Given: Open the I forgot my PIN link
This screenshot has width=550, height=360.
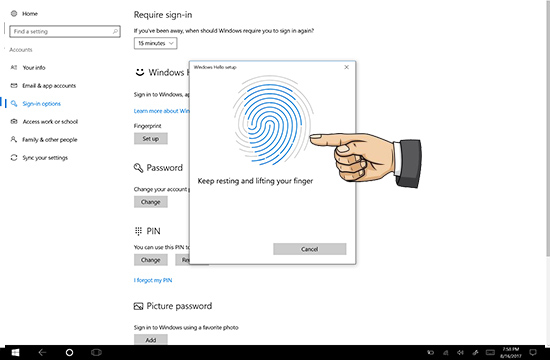Looking at the screenshot, I should (153, 280).
